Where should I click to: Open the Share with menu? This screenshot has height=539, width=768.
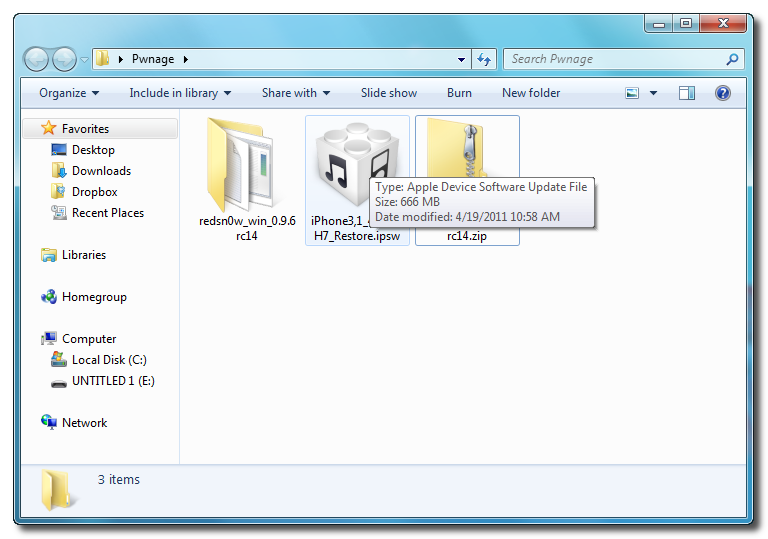tap(296, 93)
